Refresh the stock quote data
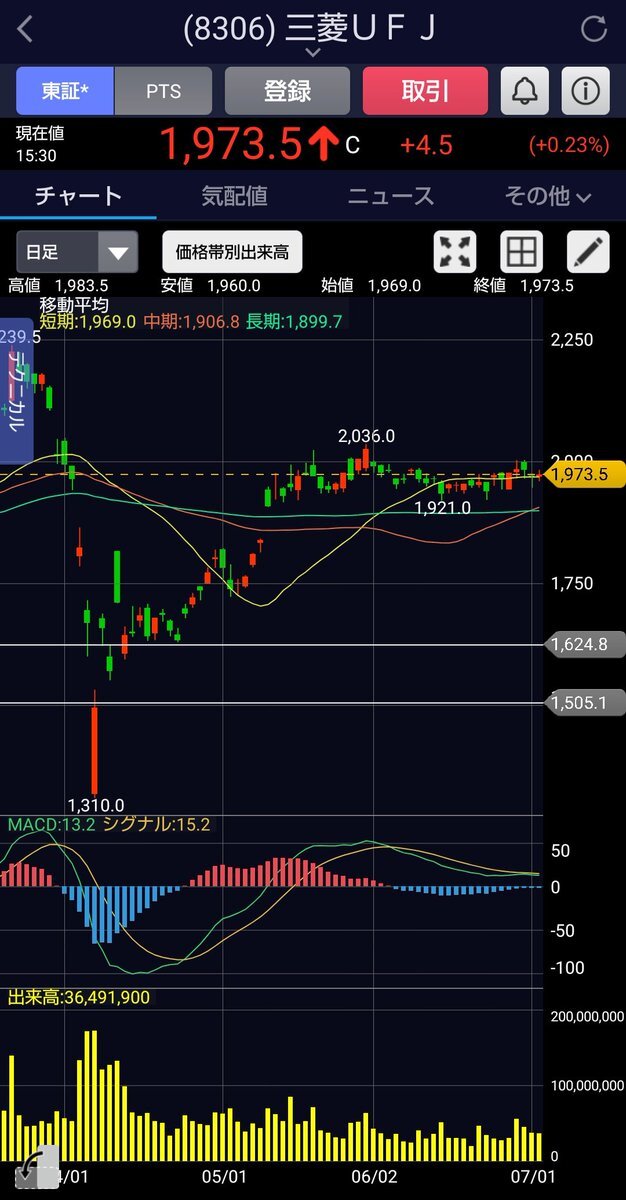 click(594, 30)
